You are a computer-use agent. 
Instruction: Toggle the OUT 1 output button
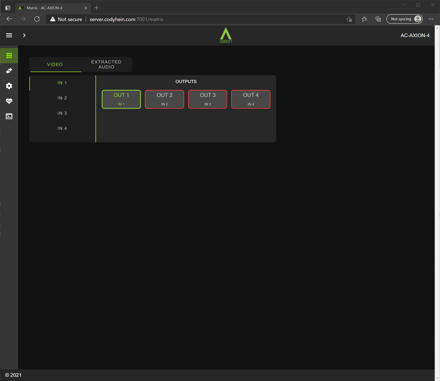pyautogui.click(x=121, y=99)
